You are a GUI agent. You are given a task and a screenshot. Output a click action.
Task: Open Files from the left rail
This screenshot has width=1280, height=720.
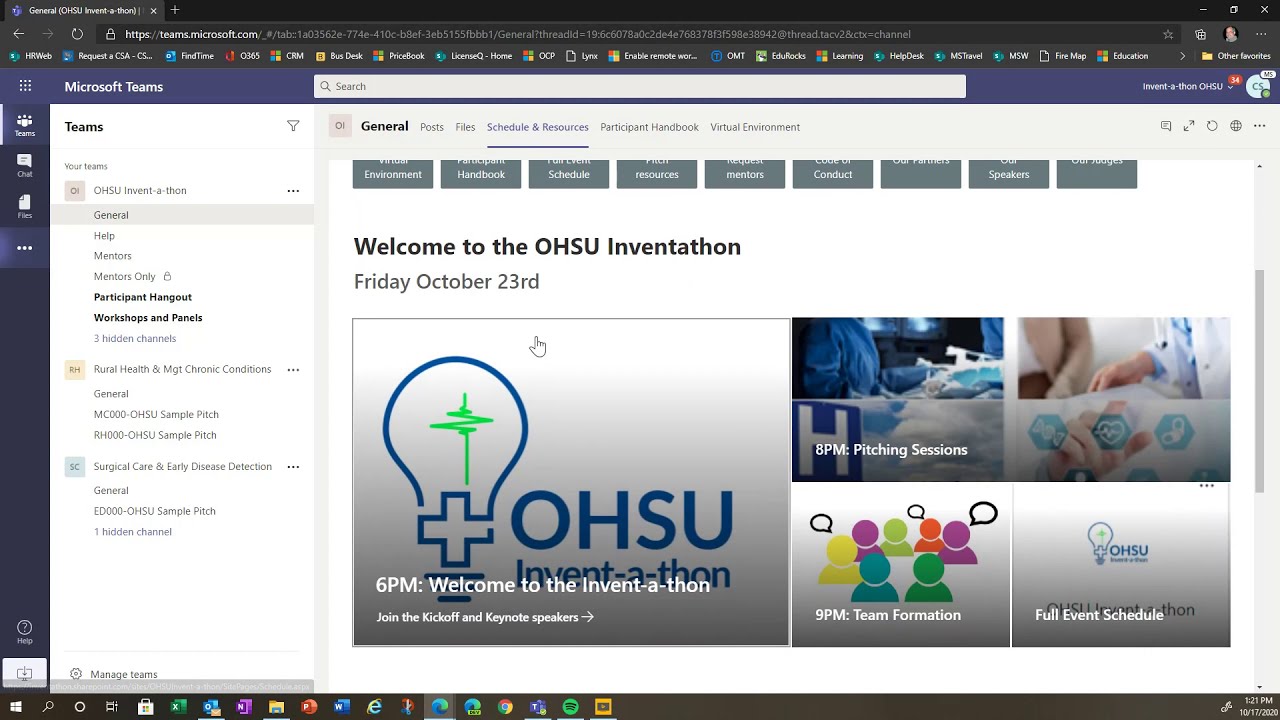(x=24, y=207)
